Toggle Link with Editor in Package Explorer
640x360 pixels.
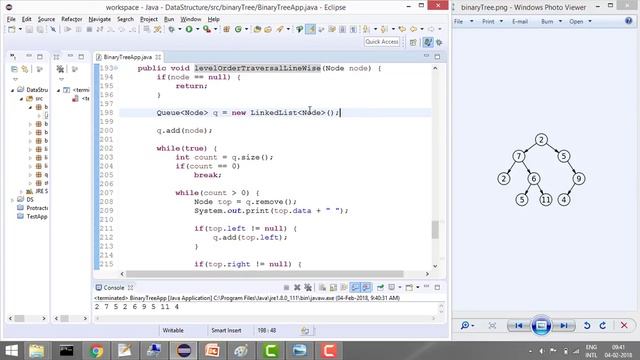pyautogui.click(x=25, y=69)
